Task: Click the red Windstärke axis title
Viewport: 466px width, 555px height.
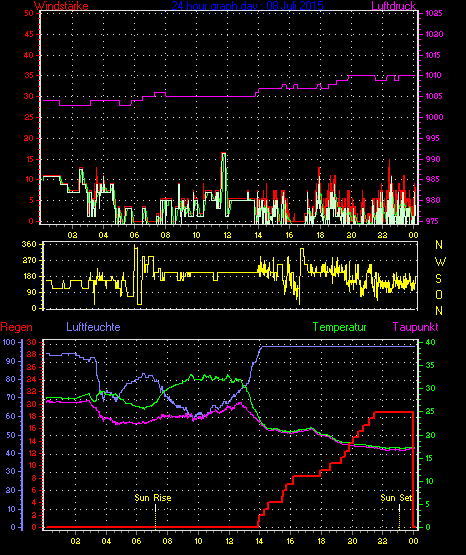Action: coord(61,6)
